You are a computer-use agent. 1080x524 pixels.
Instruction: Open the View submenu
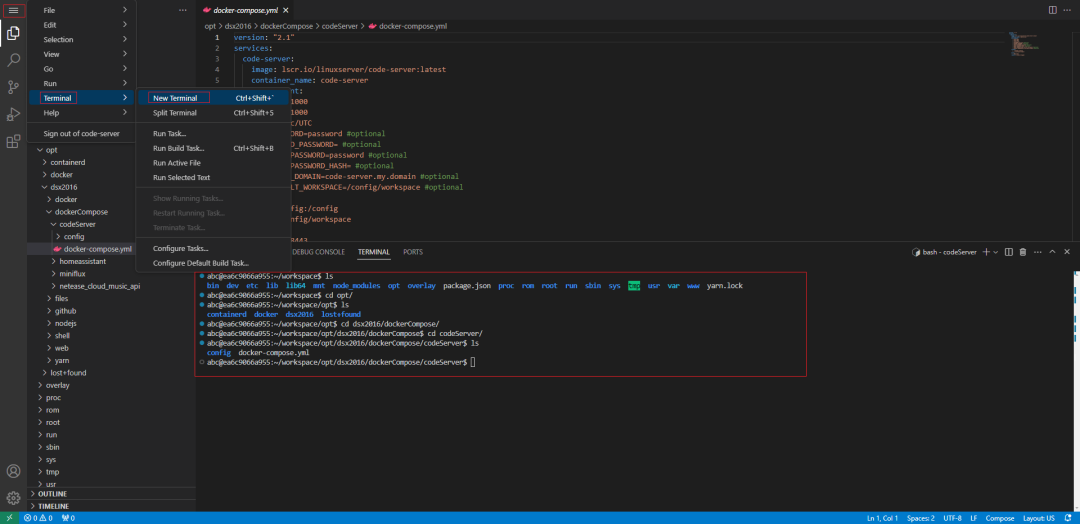point(81,54)
